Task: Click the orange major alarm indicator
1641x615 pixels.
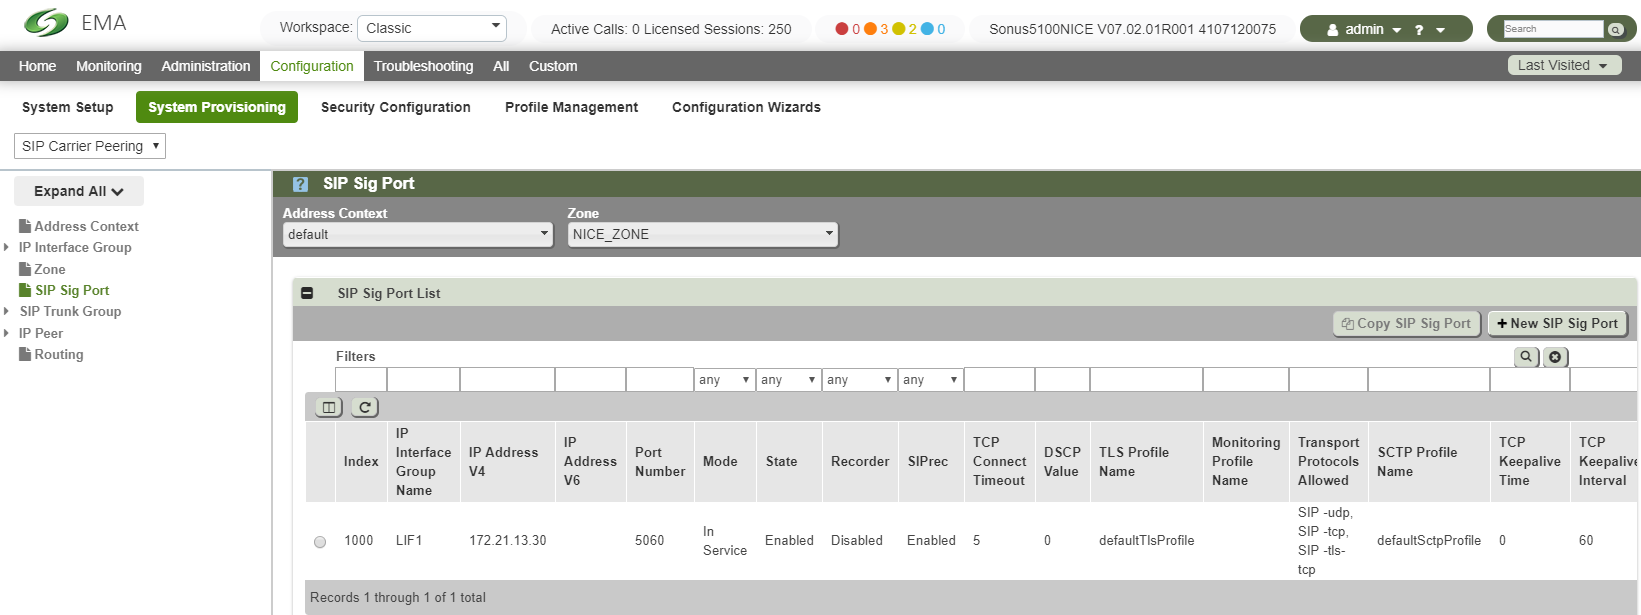Action: 870,29
